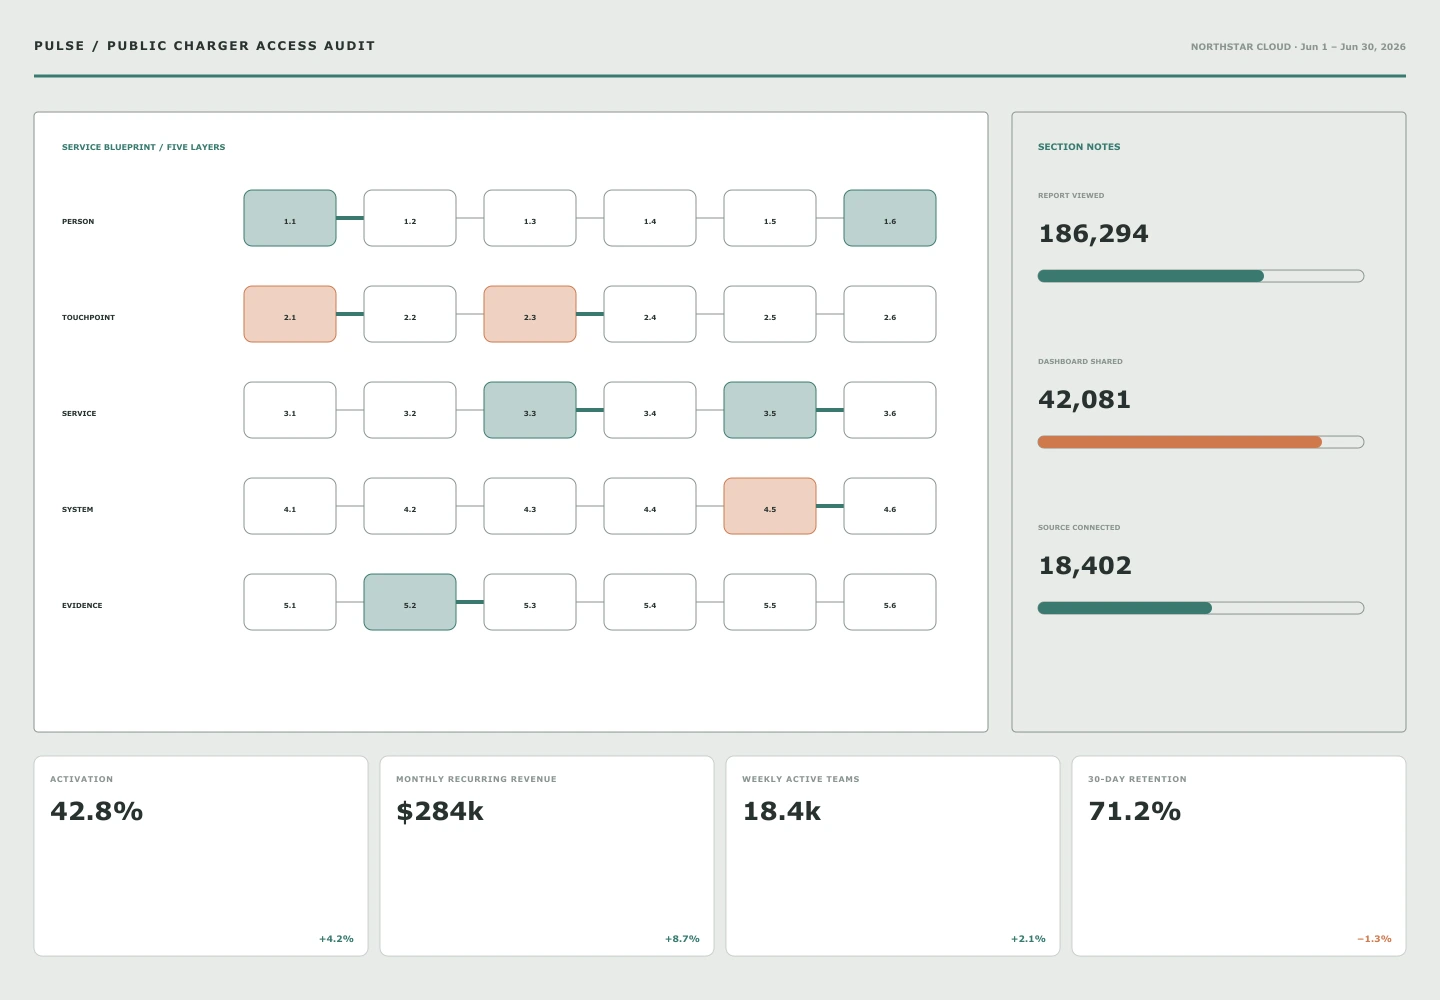Click the Northstar Cloud date range text
The image size is (1440, 1000).
coord(1298,47)
